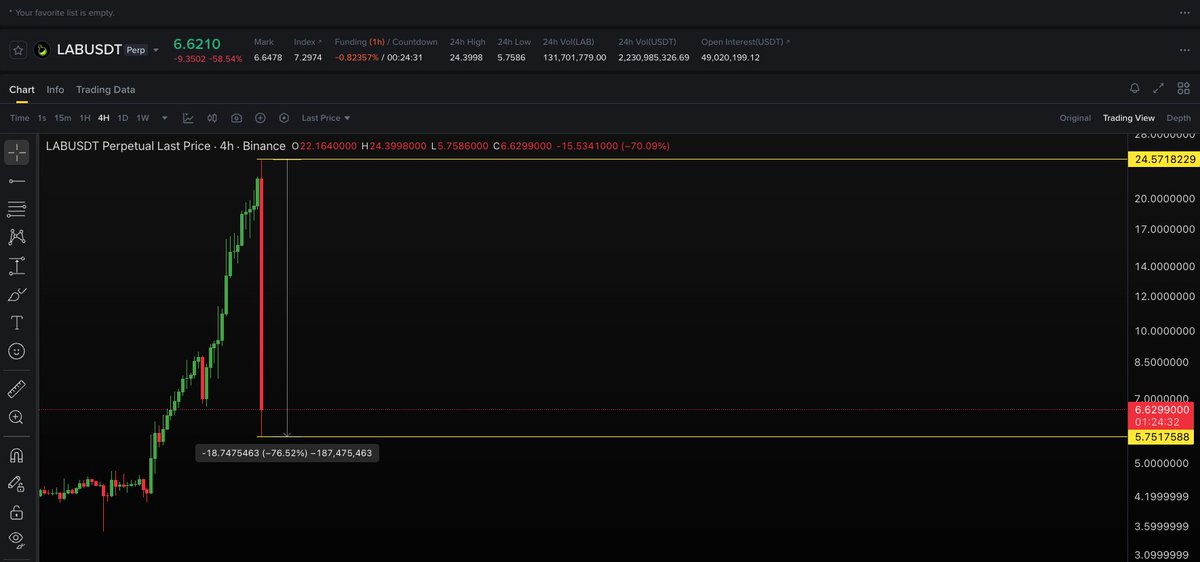Open the chart layout grid icon

pyautogui.click(x=1182, y=89)
